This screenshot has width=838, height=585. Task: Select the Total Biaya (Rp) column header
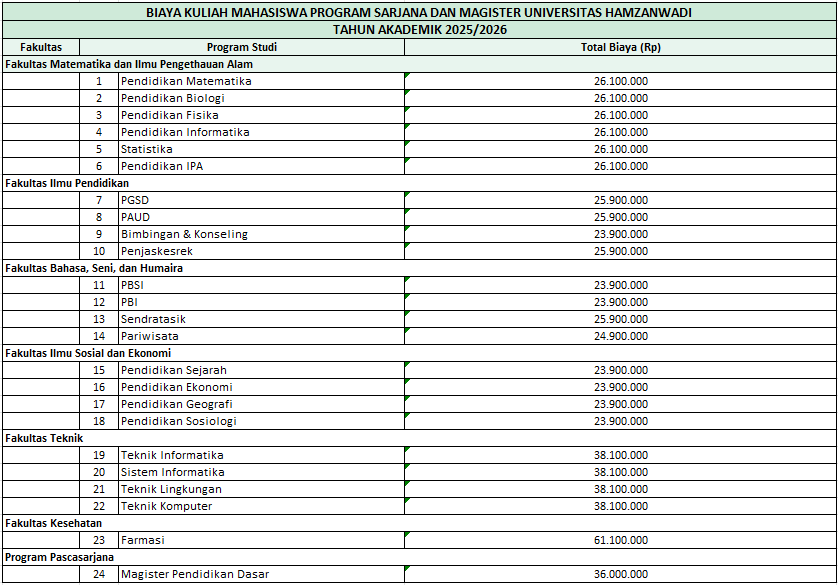click(620, 47)
